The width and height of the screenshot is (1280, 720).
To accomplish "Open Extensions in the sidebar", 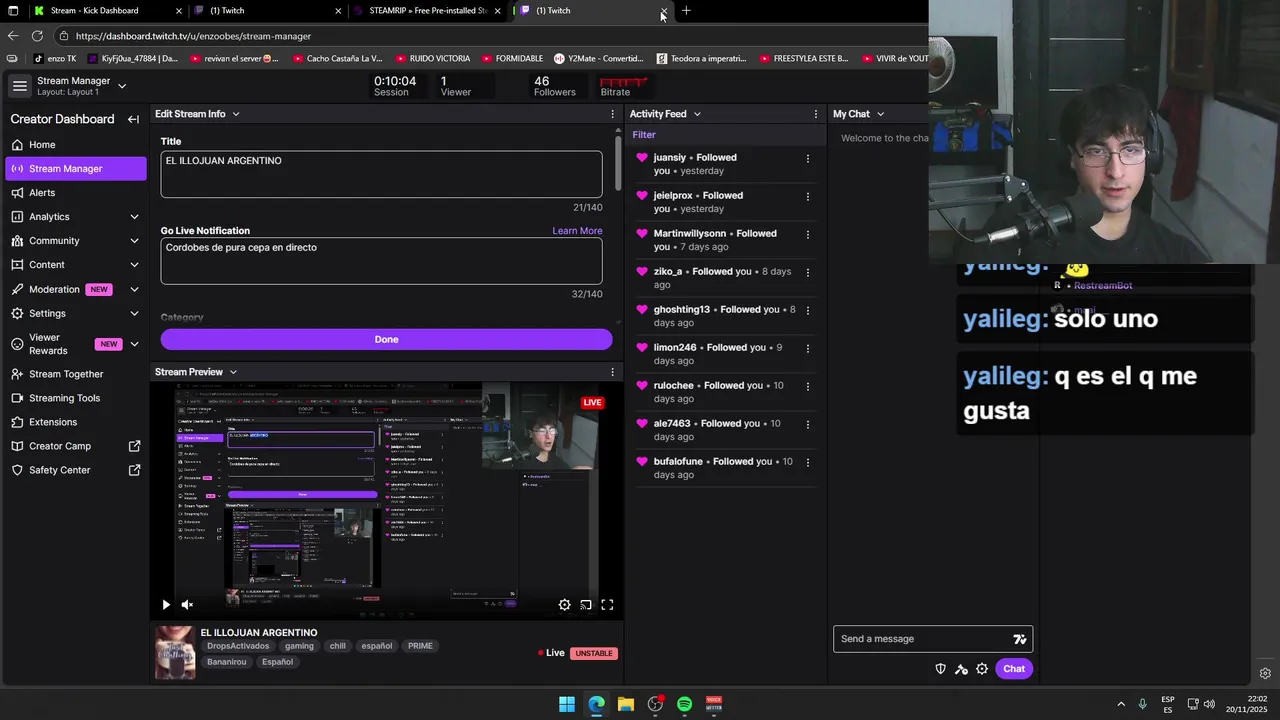I will click(x=76, y=422).
